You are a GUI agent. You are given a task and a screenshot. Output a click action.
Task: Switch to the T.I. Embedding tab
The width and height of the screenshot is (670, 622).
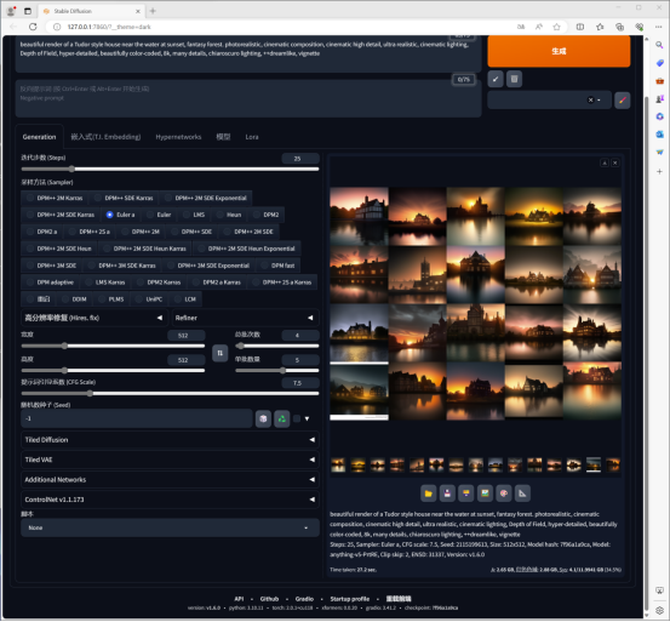pos(106,137)
